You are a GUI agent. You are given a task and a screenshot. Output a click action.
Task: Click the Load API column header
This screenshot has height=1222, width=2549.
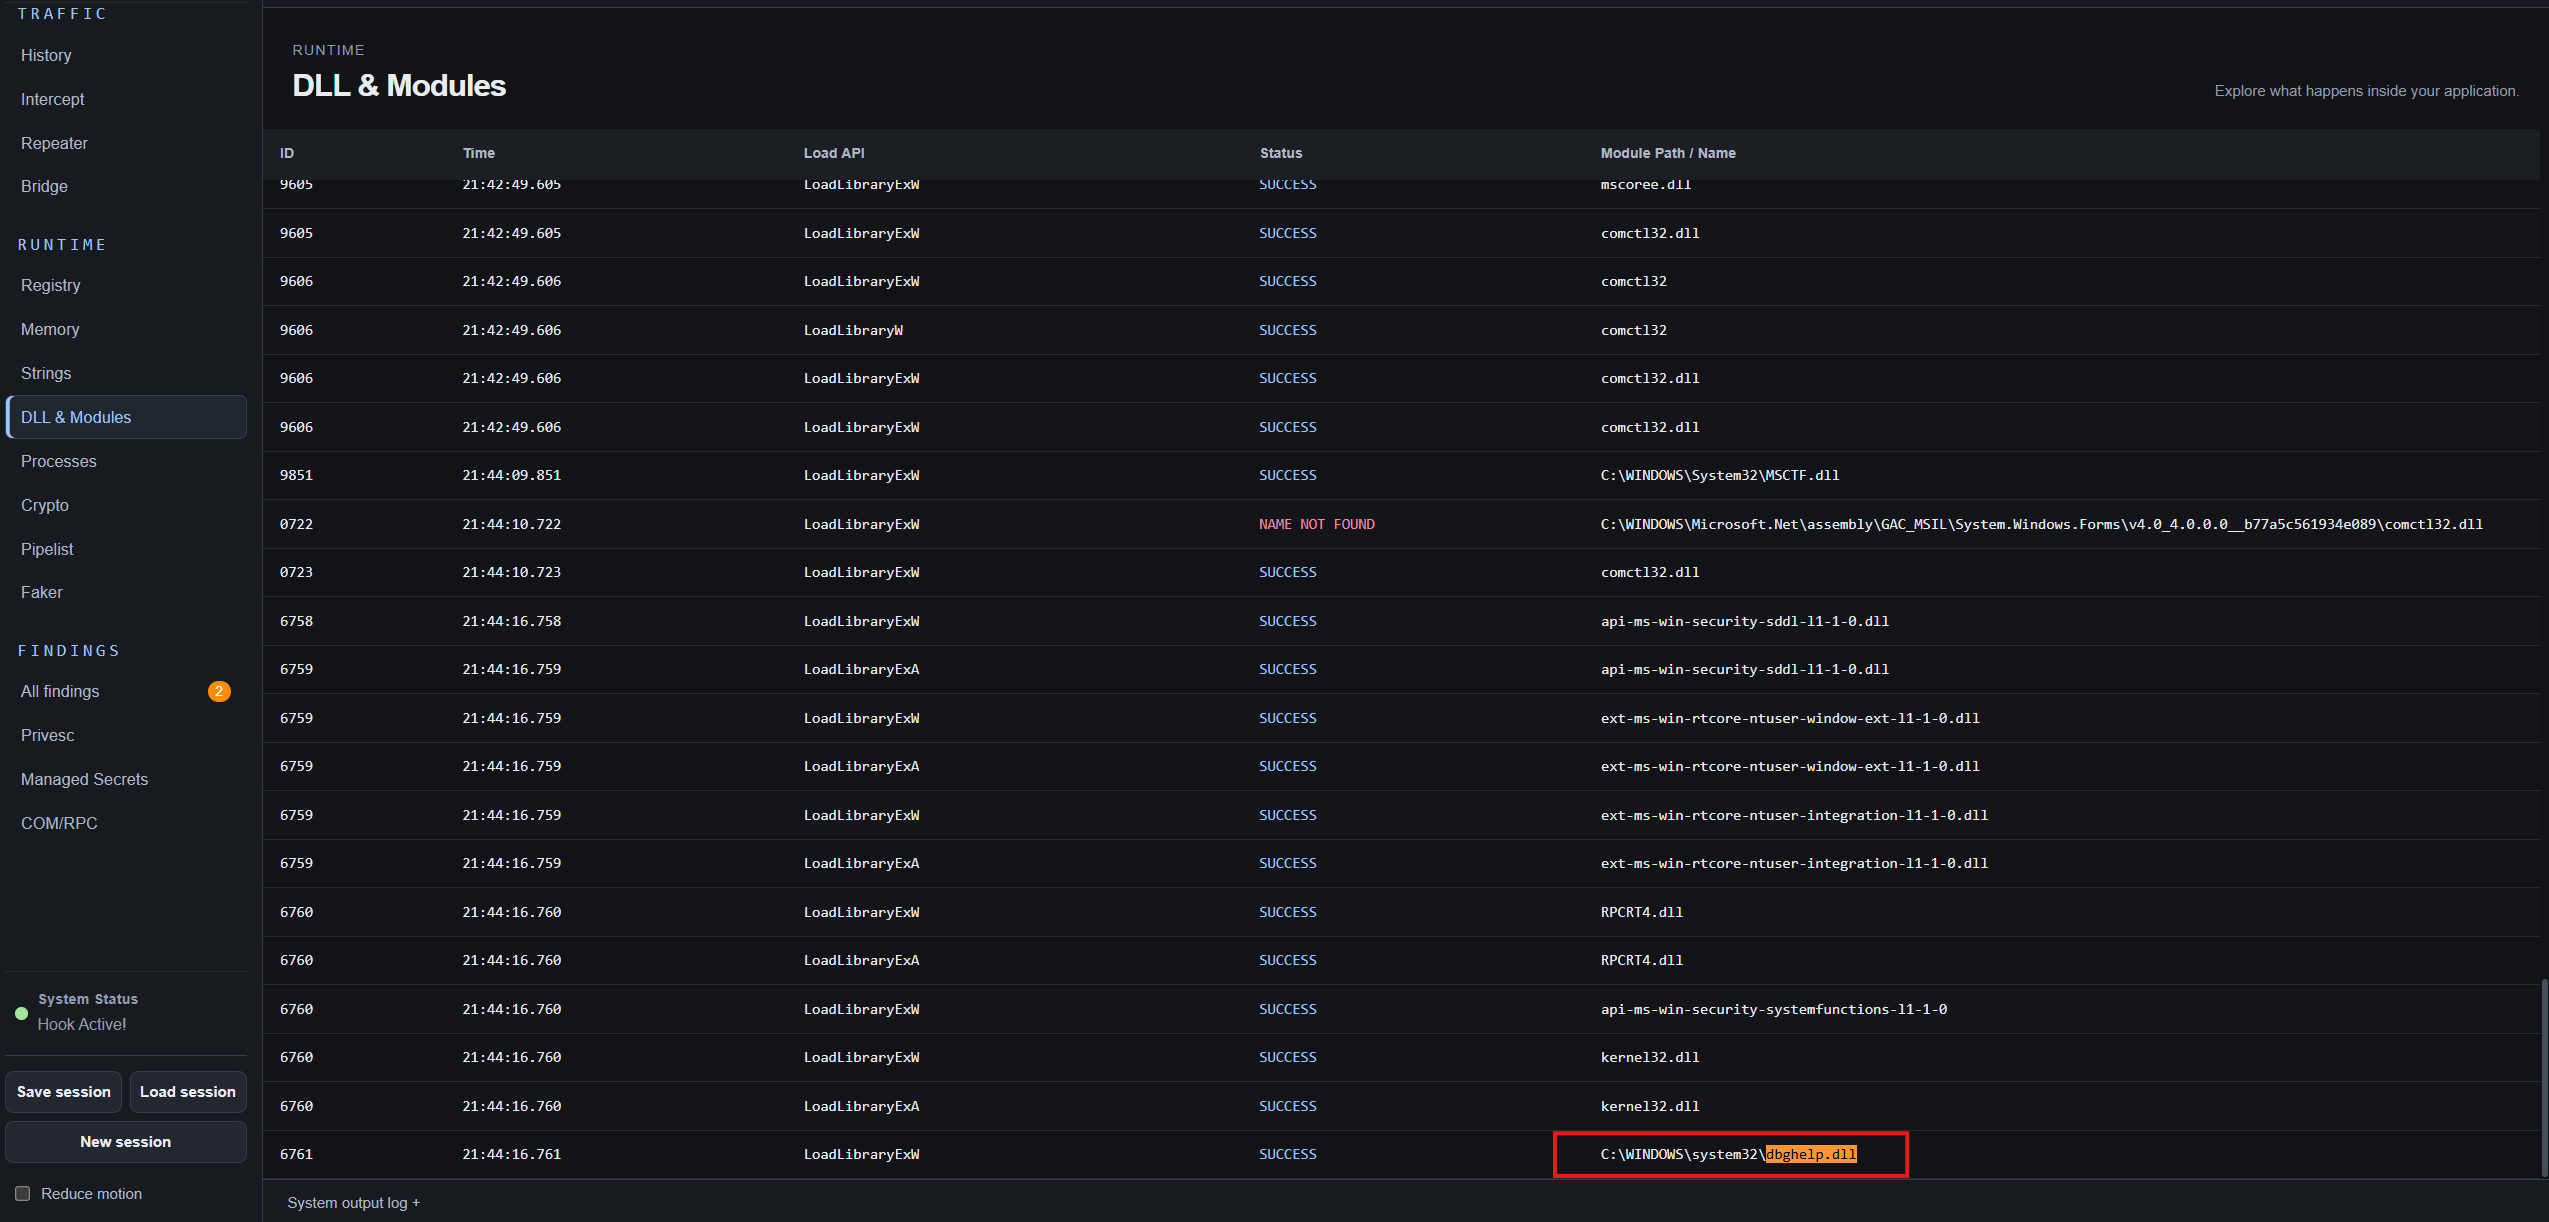point(834,153)
